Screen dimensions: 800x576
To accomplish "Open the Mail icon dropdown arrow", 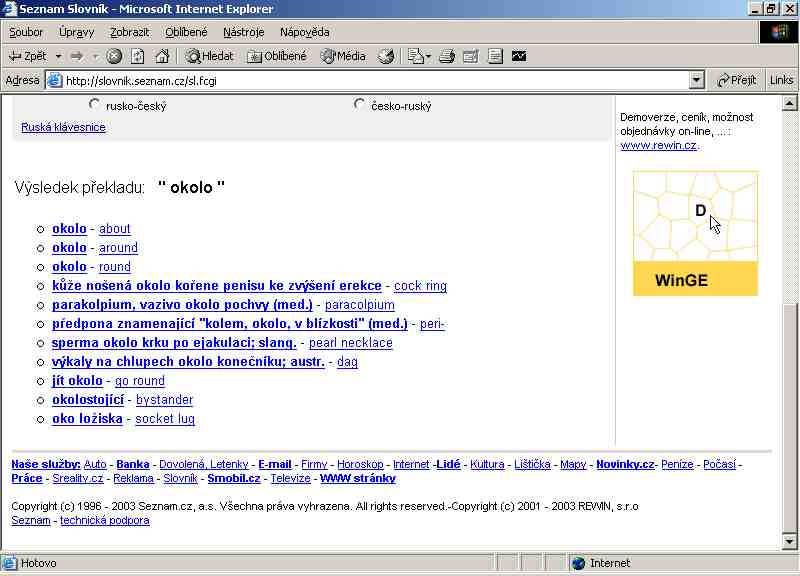I will click(x=428, y=56).
